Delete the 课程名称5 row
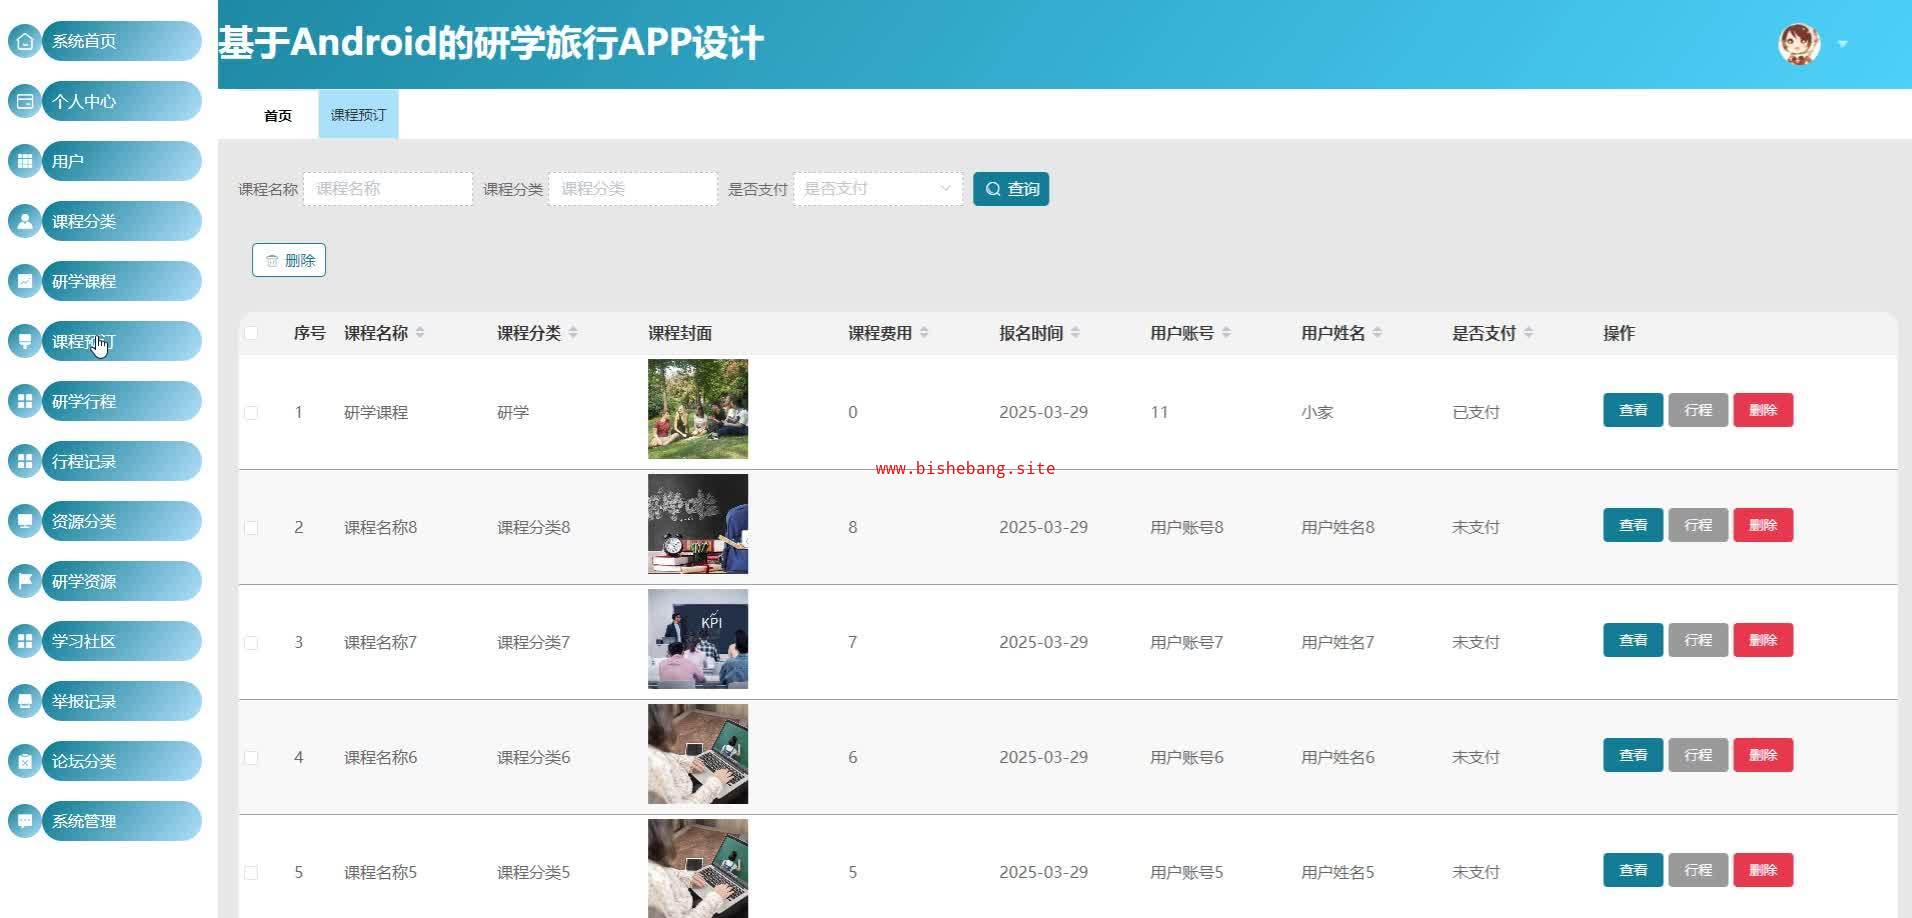This screenshot has width=1912, height=918. tap(1763, 870)
